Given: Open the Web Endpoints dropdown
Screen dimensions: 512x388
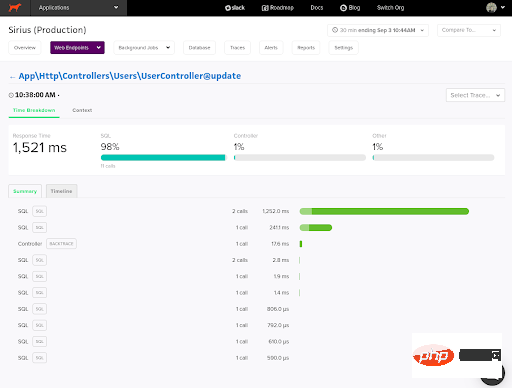Looking at the screenshot, I should point(77,48).
